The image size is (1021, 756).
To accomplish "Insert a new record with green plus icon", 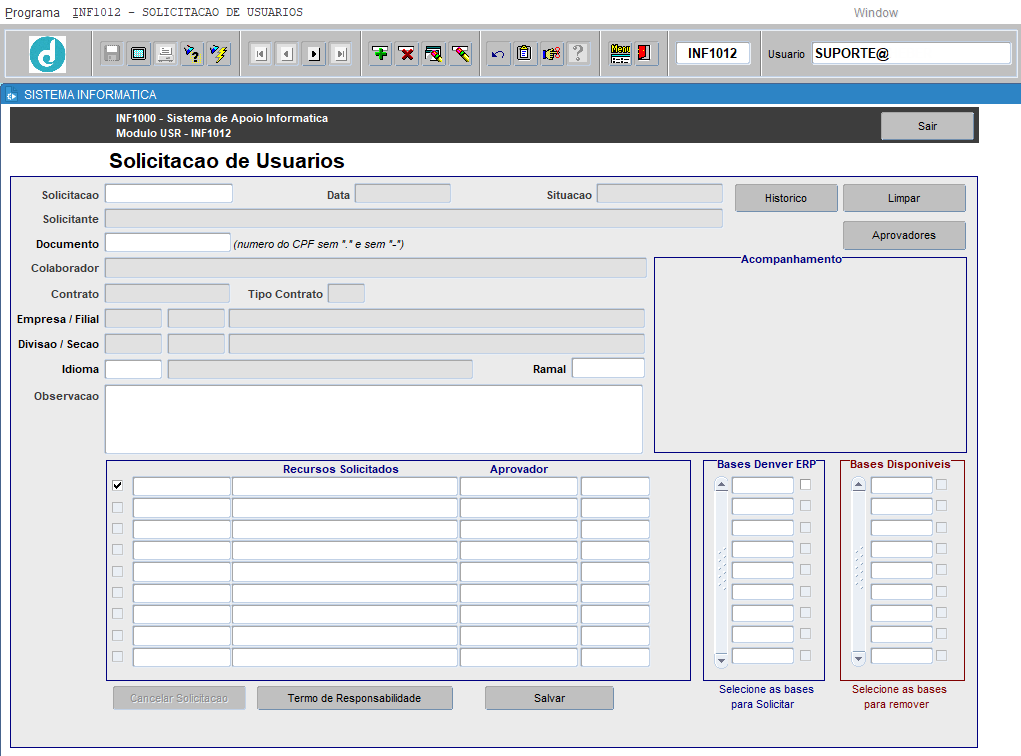I will [x=380, y=53].
